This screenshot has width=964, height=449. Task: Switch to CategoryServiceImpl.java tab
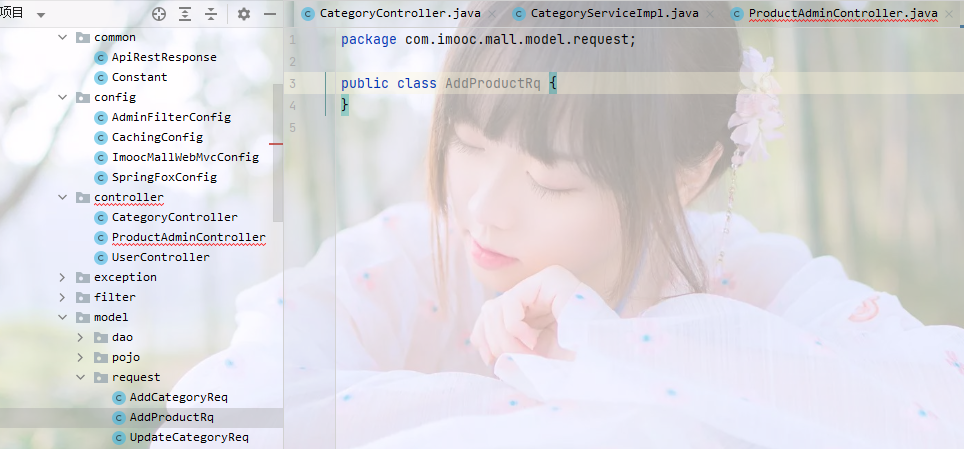(x=614, y=14)
